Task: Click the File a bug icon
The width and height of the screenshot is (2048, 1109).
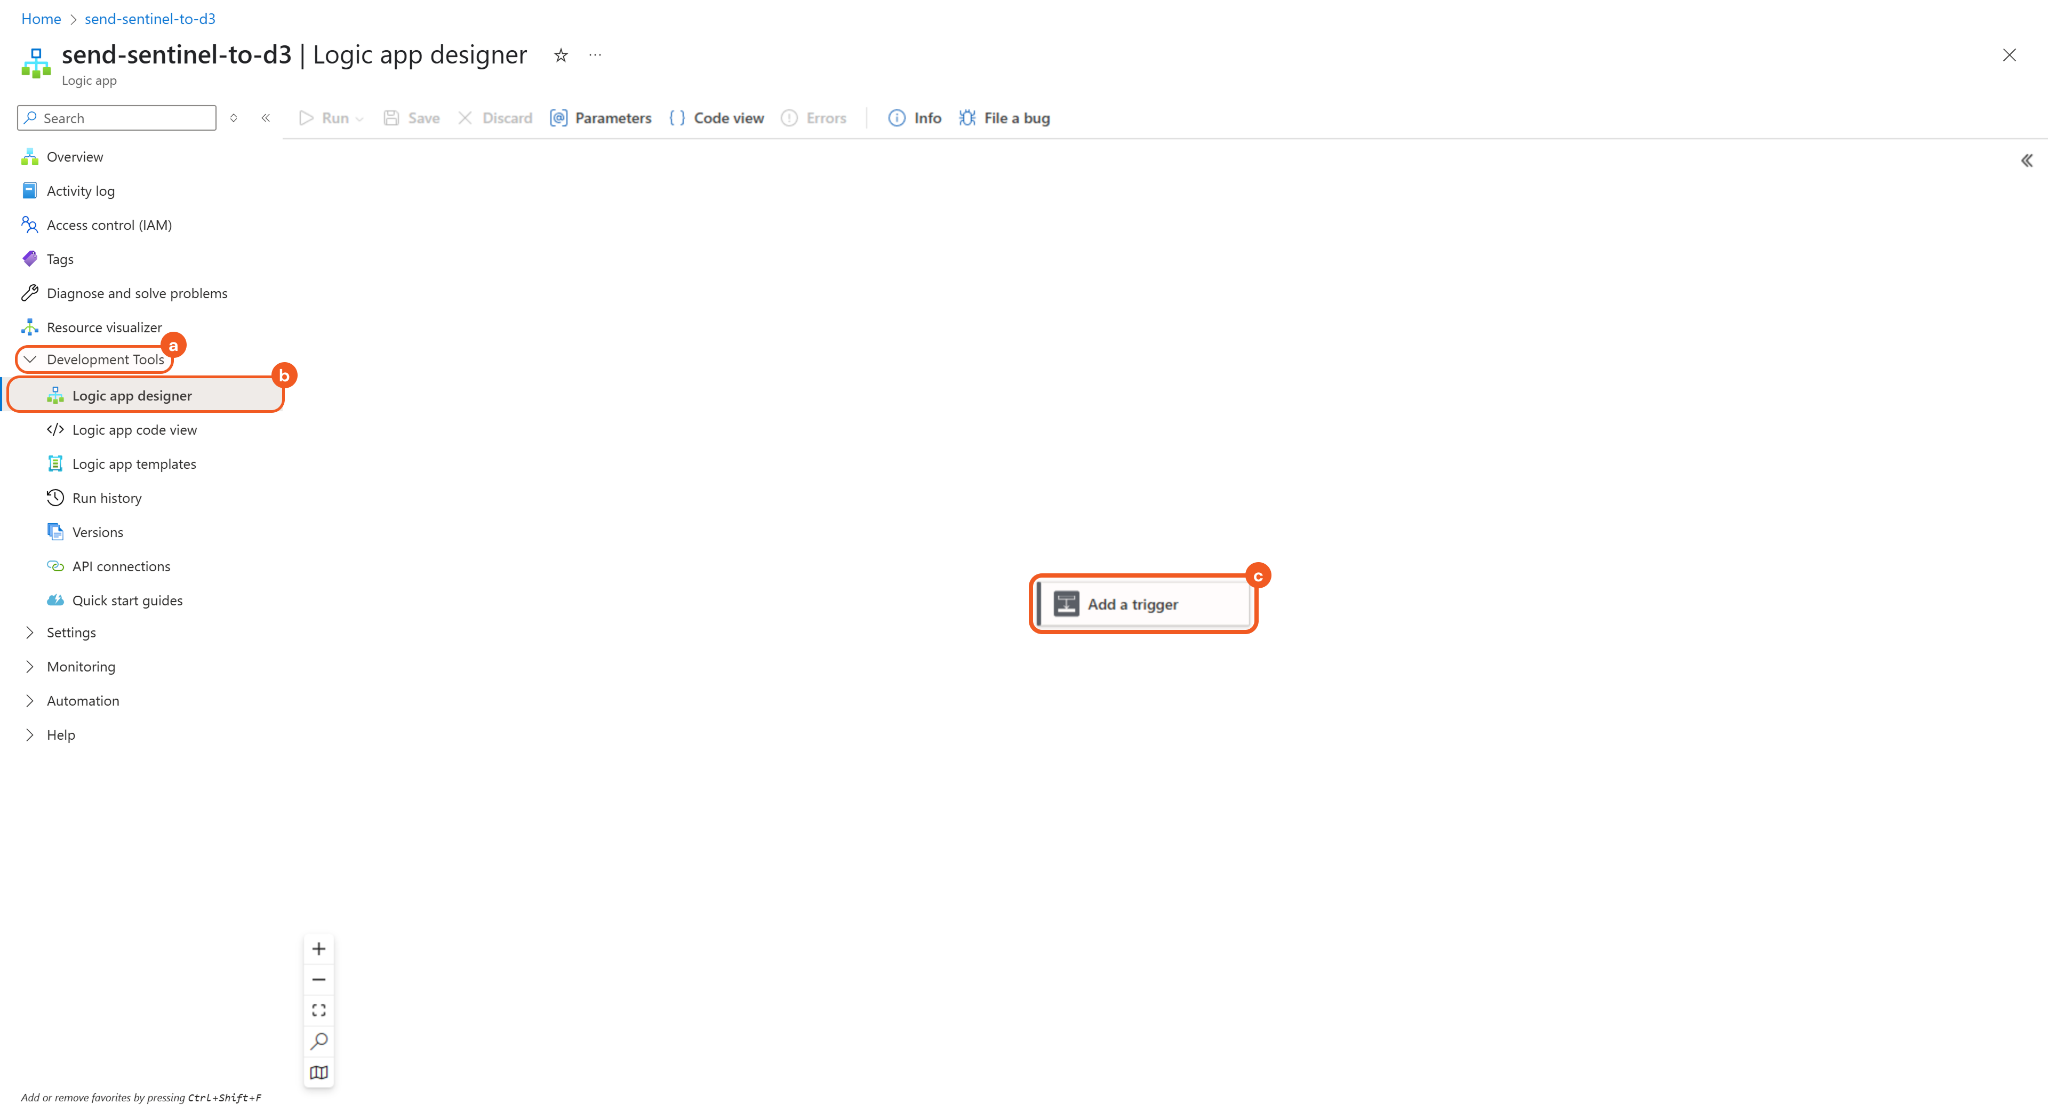Action: [x=968, y=118]
